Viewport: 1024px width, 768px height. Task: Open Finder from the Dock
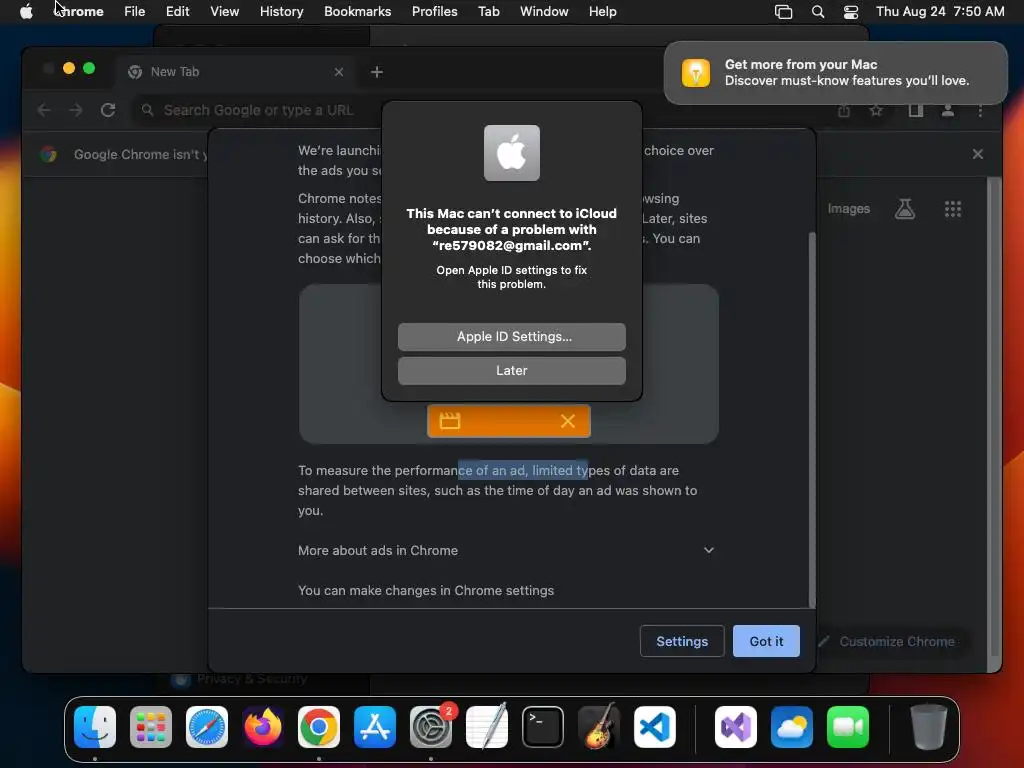pyautogui.click(x=95, y=727)
